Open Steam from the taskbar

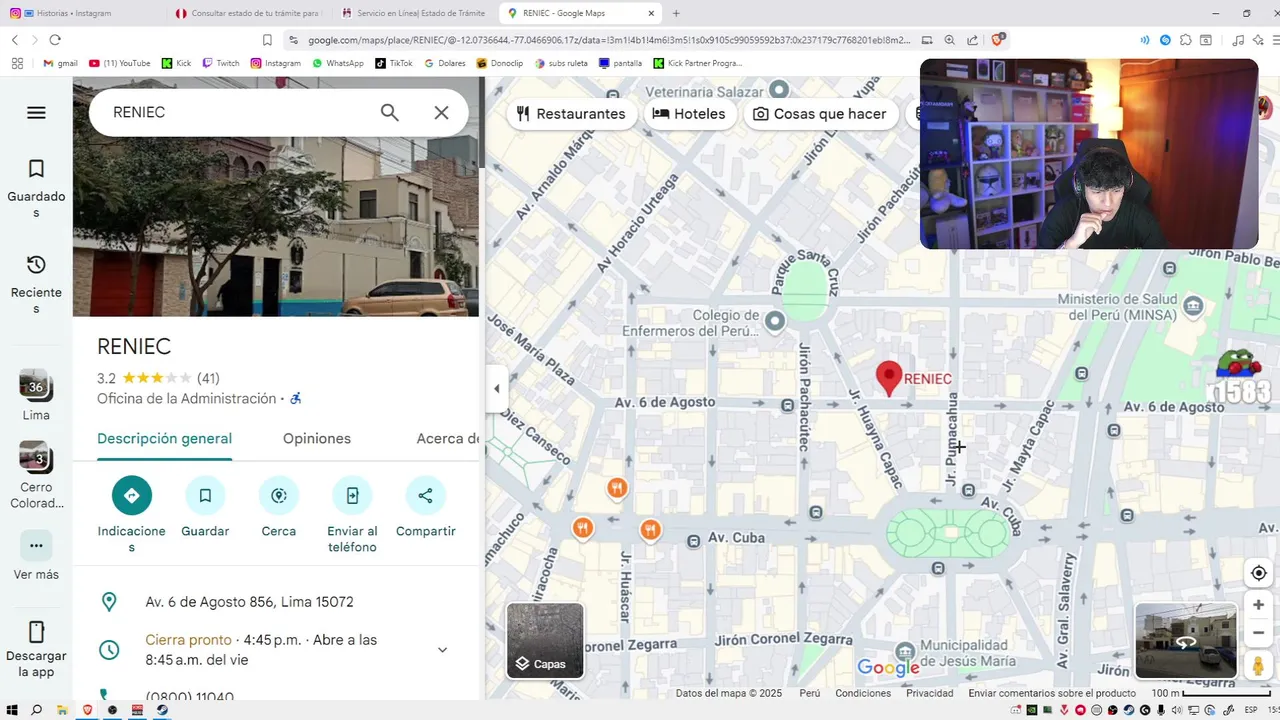tap(162, 710)
